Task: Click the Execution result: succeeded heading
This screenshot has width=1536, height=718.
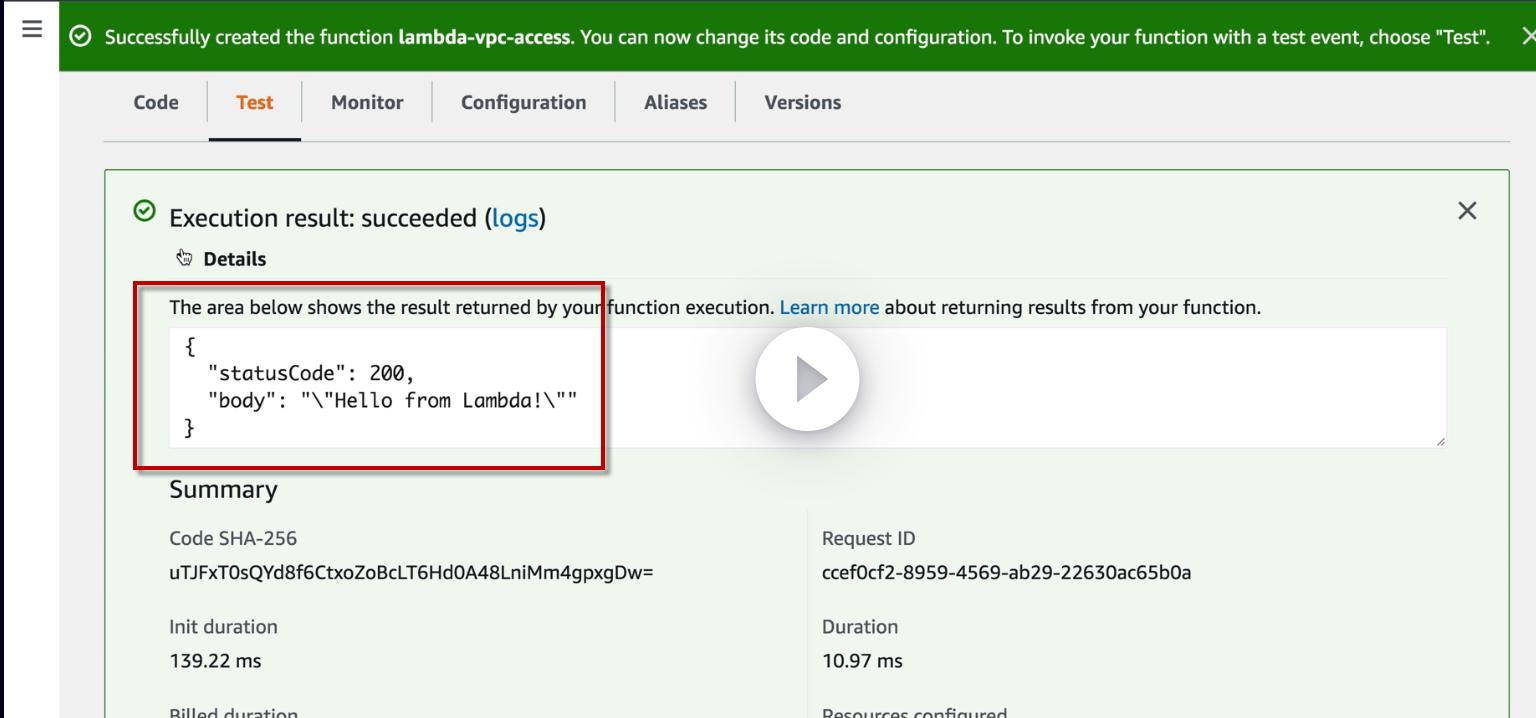Action: (357, 218)
